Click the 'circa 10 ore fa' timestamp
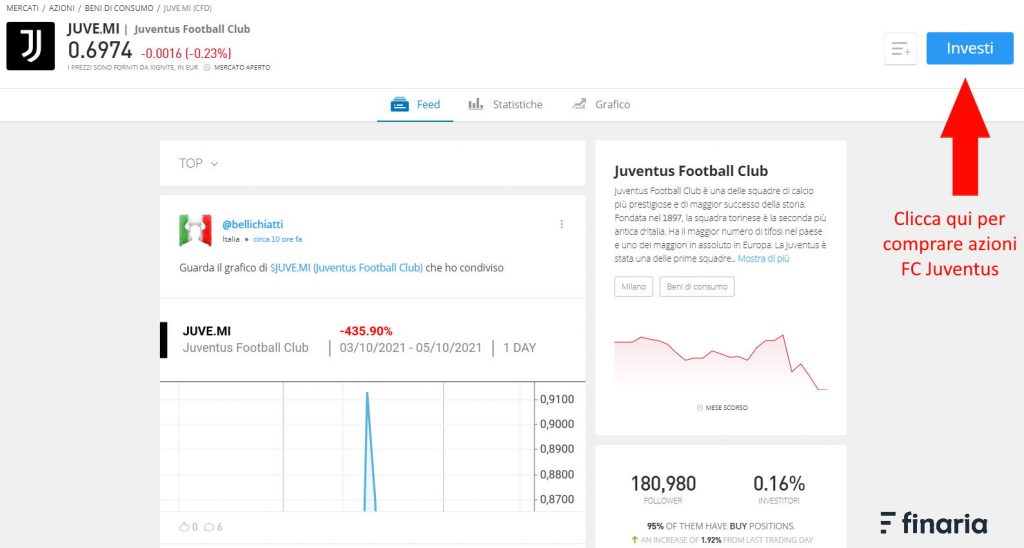 pyautogui.click(x=278, y=239)
